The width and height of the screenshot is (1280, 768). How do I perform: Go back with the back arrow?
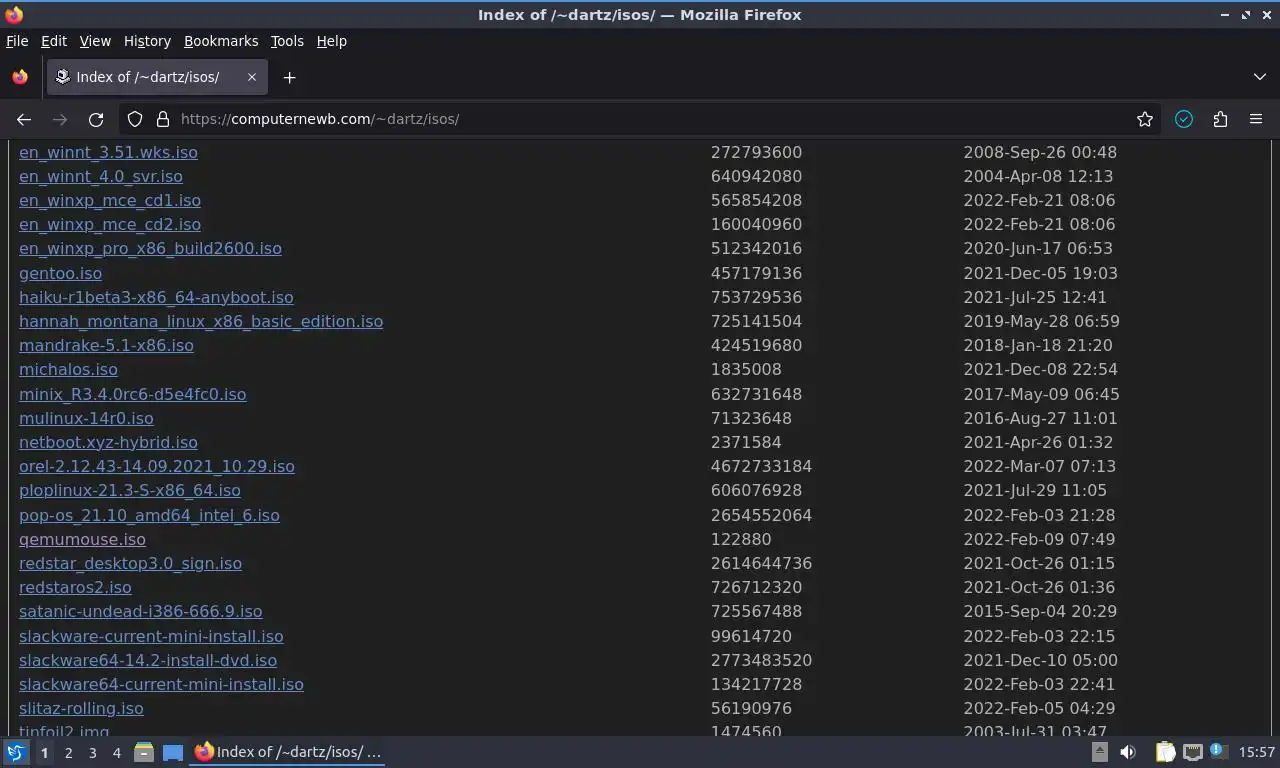click(24, 119)
